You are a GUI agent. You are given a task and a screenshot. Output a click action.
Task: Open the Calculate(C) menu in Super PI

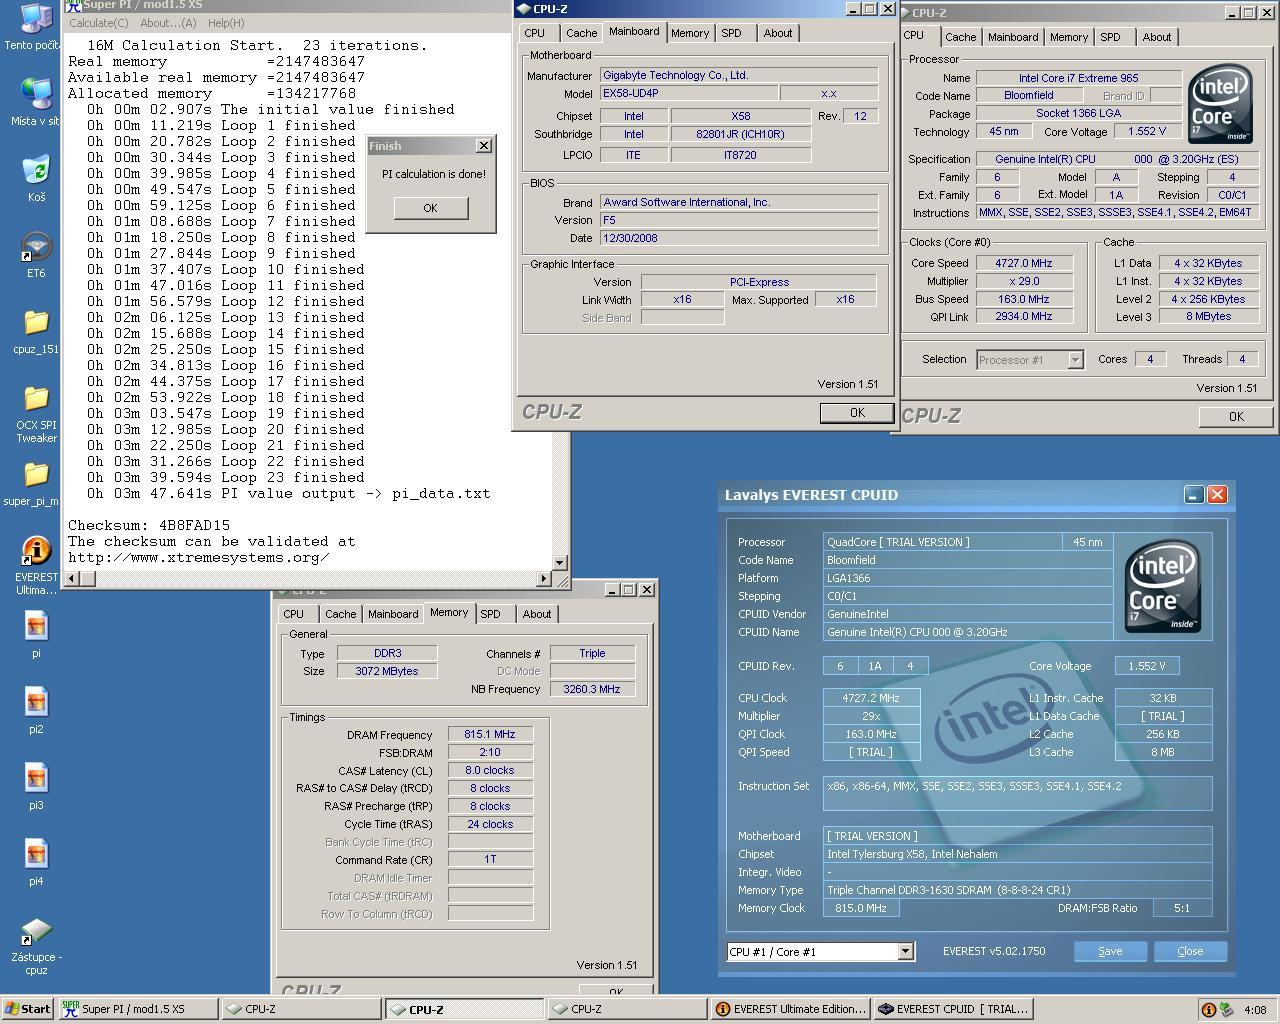pos(98,23)
